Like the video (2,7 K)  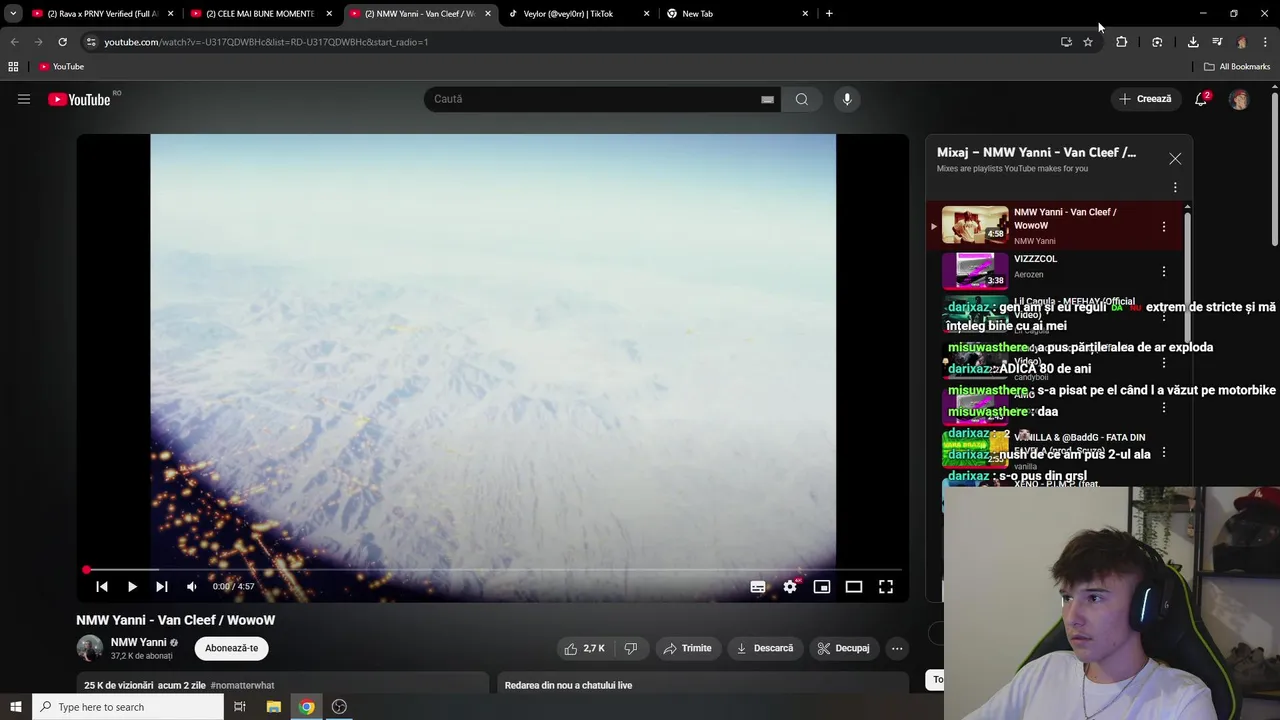pos(585,648)
